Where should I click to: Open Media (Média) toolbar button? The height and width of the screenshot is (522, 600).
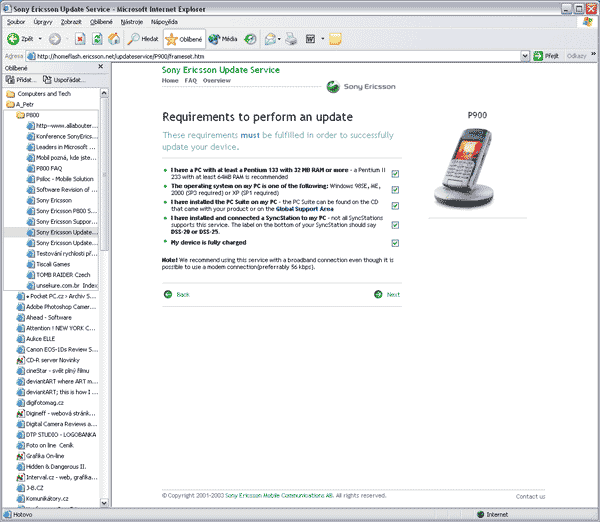(223, 39)
